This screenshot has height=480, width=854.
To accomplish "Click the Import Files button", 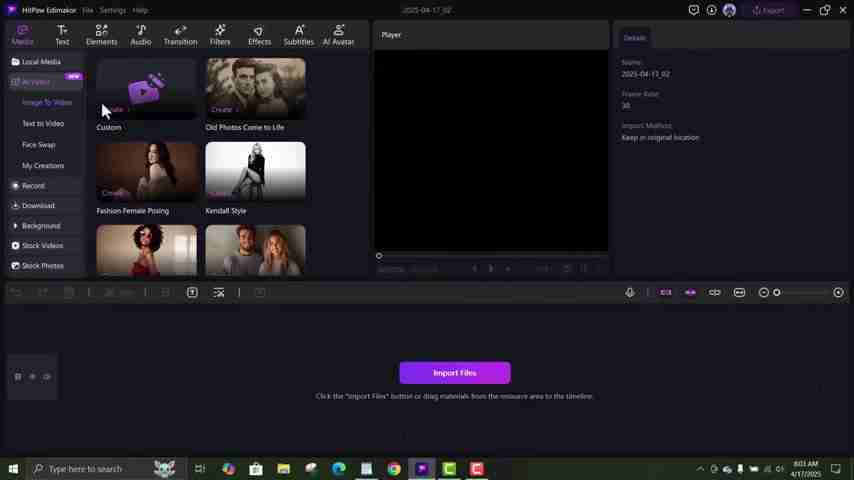I will click(454, 373).
